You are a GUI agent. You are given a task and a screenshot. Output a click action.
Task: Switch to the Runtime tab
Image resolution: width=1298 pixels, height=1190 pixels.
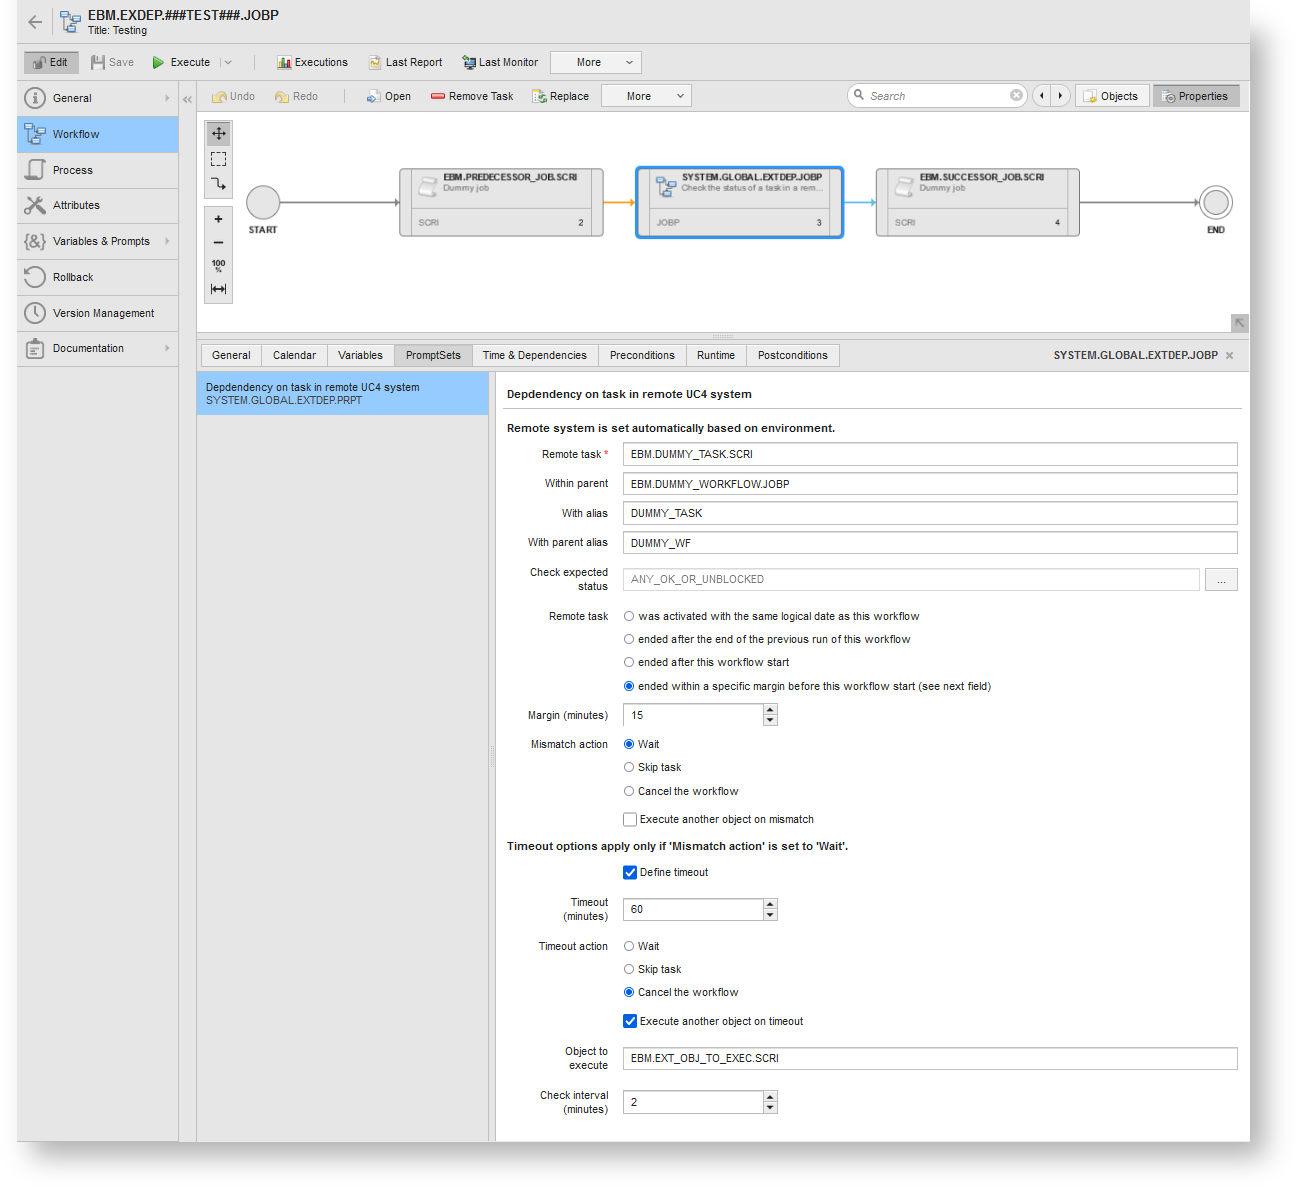coord(716,355)
